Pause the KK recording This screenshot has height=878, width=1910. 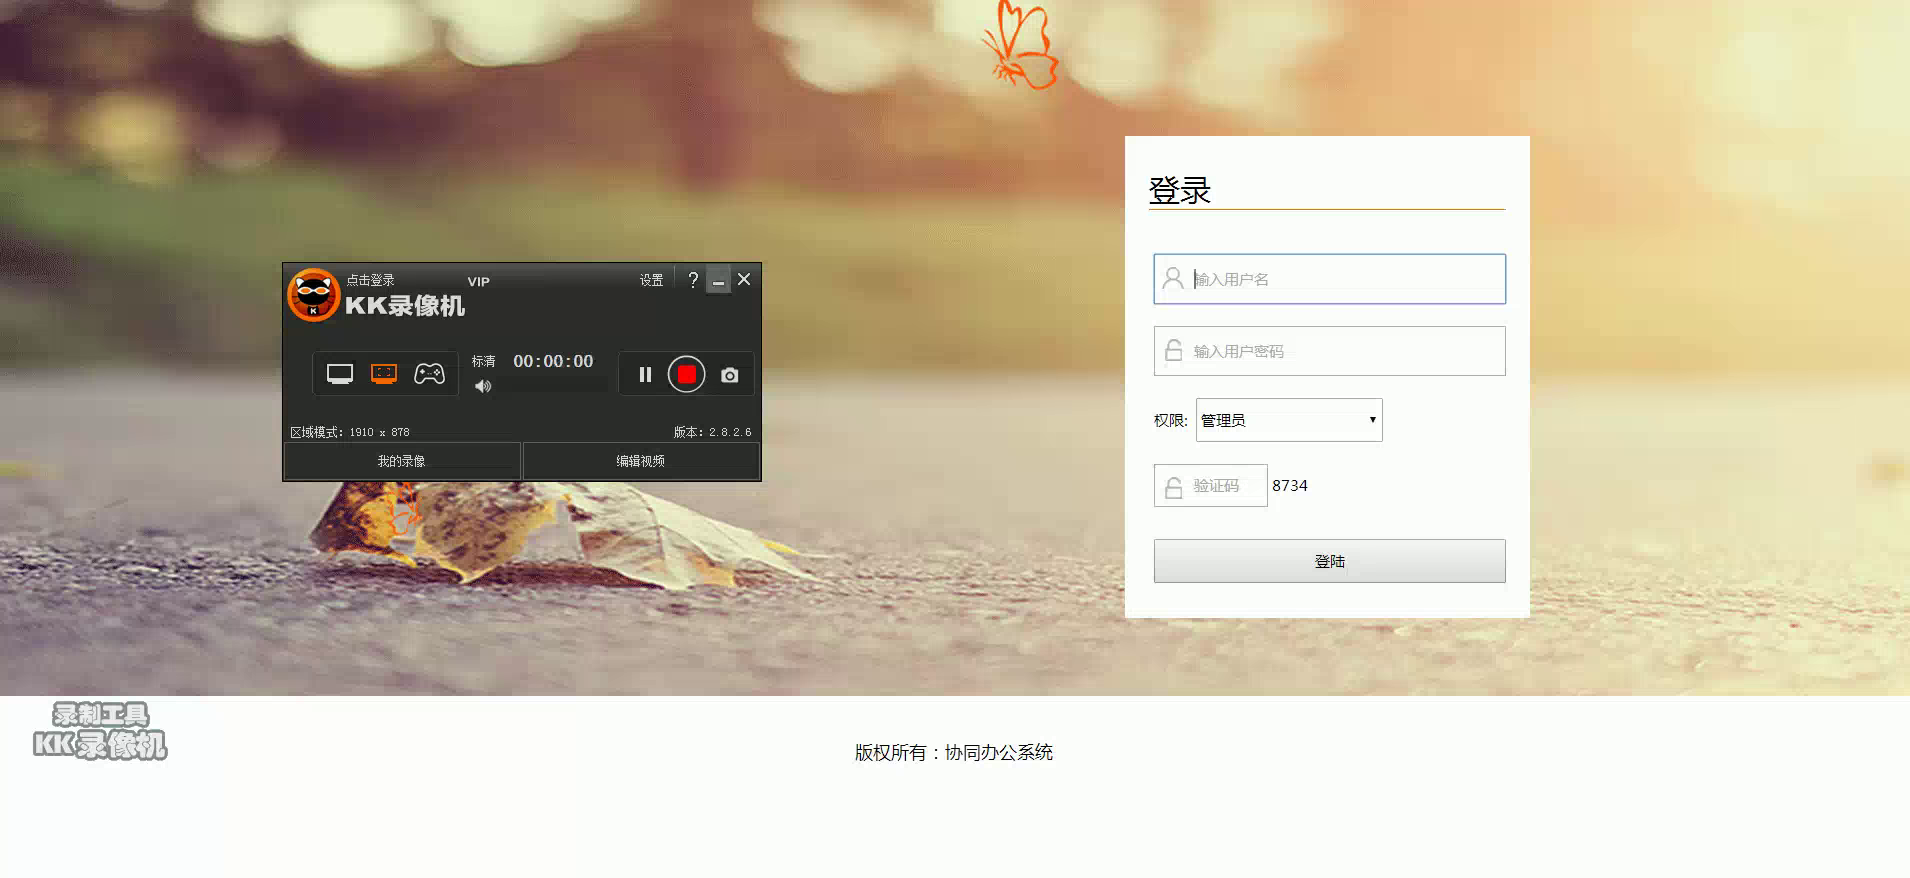(x=645, y=375)
